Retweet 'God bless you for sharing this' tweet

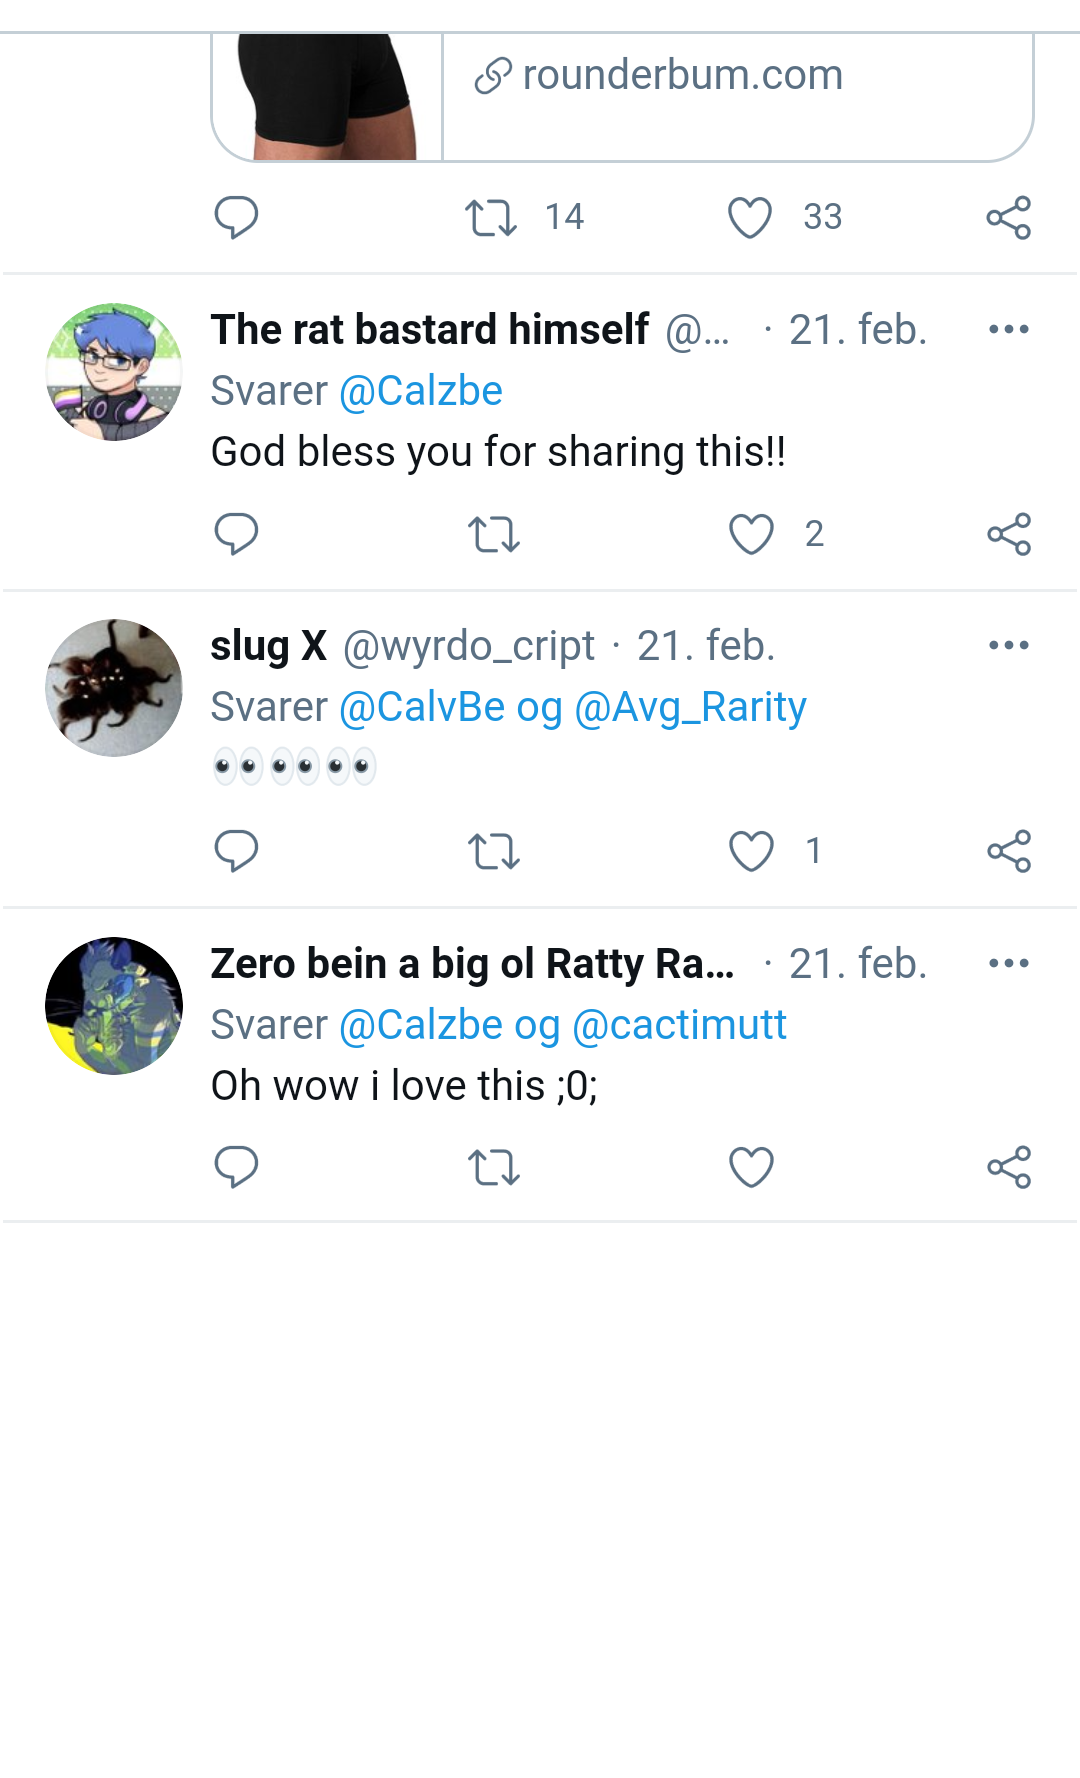pos(494,534)
